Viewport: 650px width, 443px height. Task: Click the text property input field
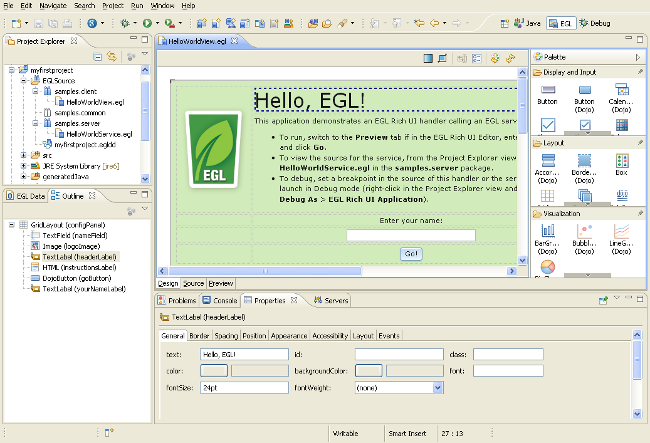[244, 354]
